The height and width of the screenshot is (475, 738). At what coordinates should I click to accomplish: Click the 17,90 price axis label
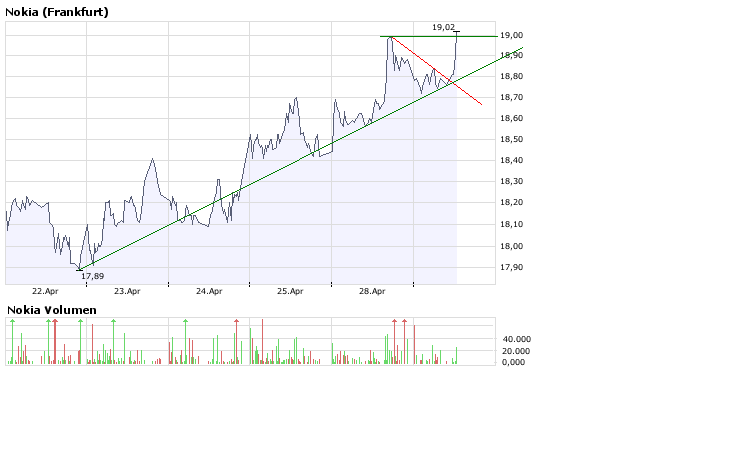511,267
